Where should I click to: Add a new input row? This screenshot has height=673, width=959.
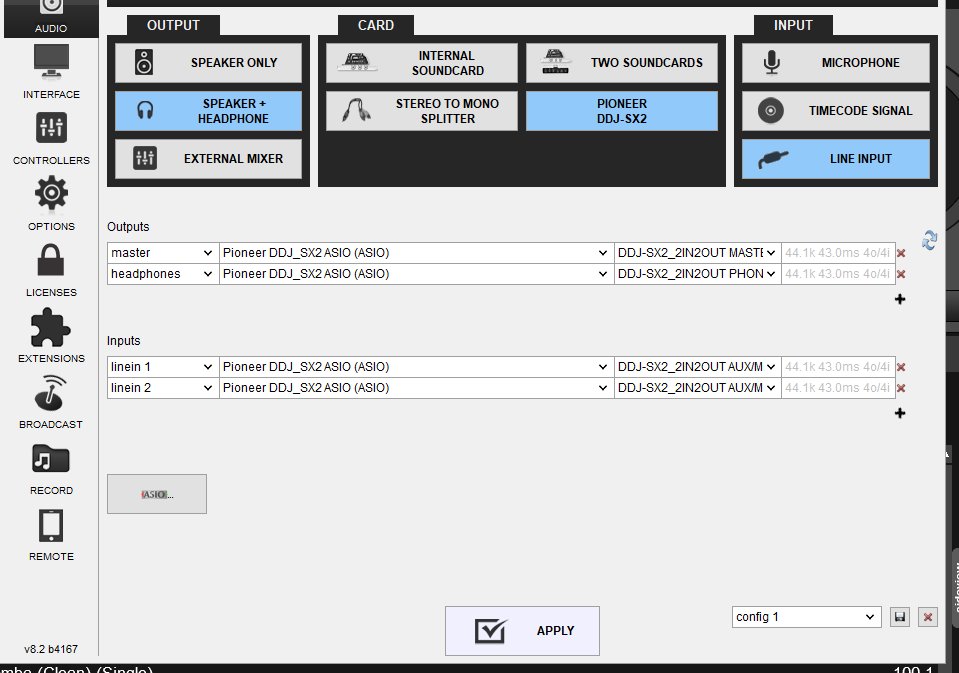click(x=900, y=413)
